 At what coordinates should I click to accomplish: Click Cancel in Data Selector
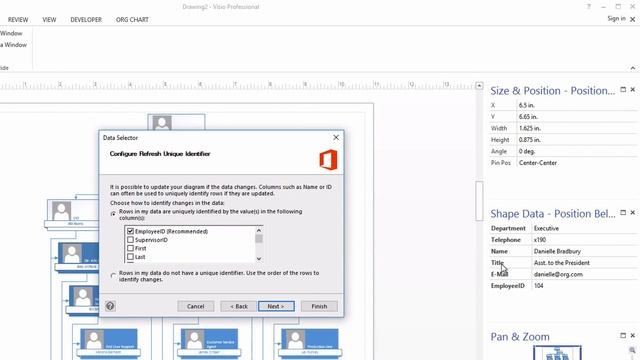[196, 306]
